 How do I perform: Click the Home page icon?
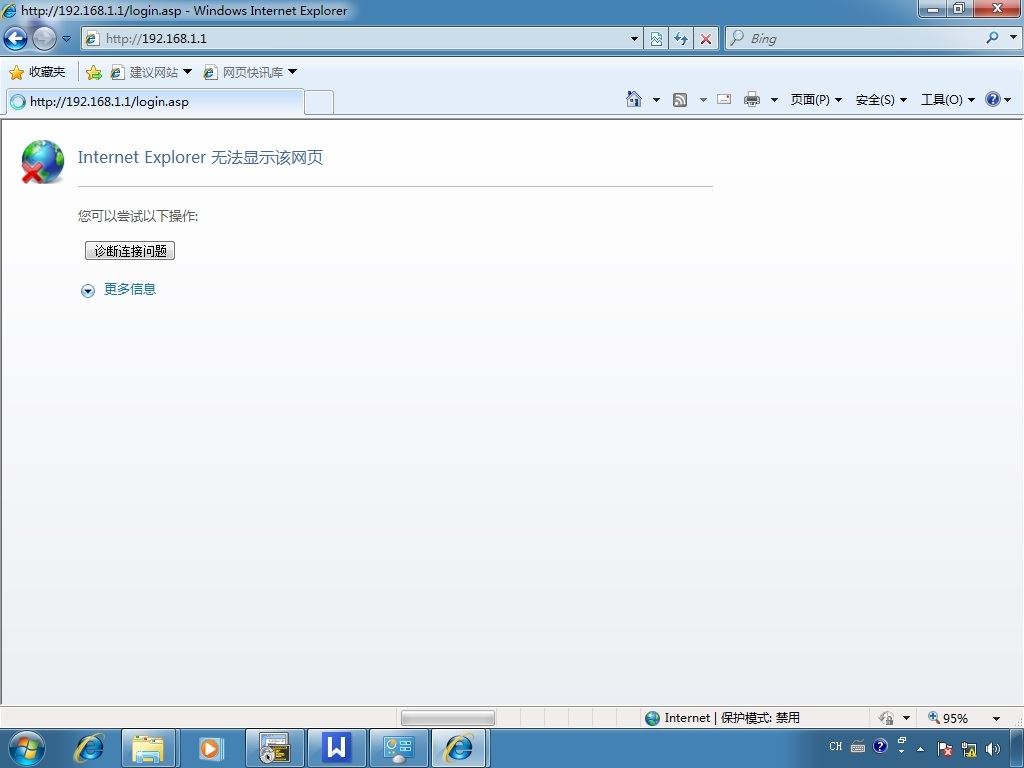pyautogui.click(x=633, y=99)
